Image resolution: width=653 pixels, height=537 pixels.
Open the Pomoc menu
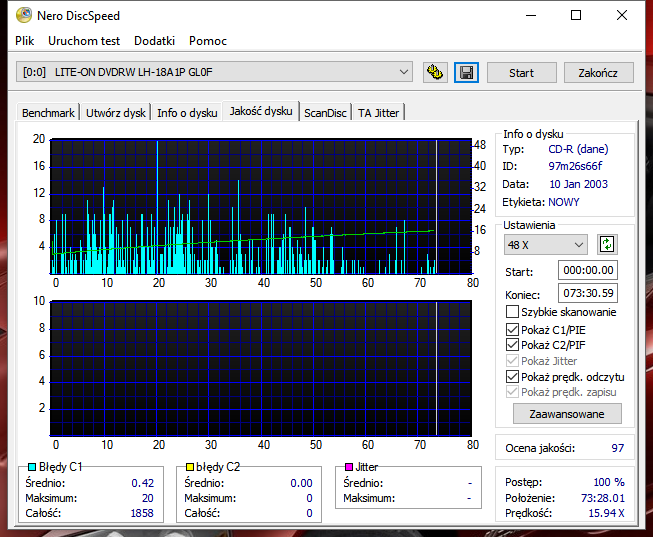point(208,41)
